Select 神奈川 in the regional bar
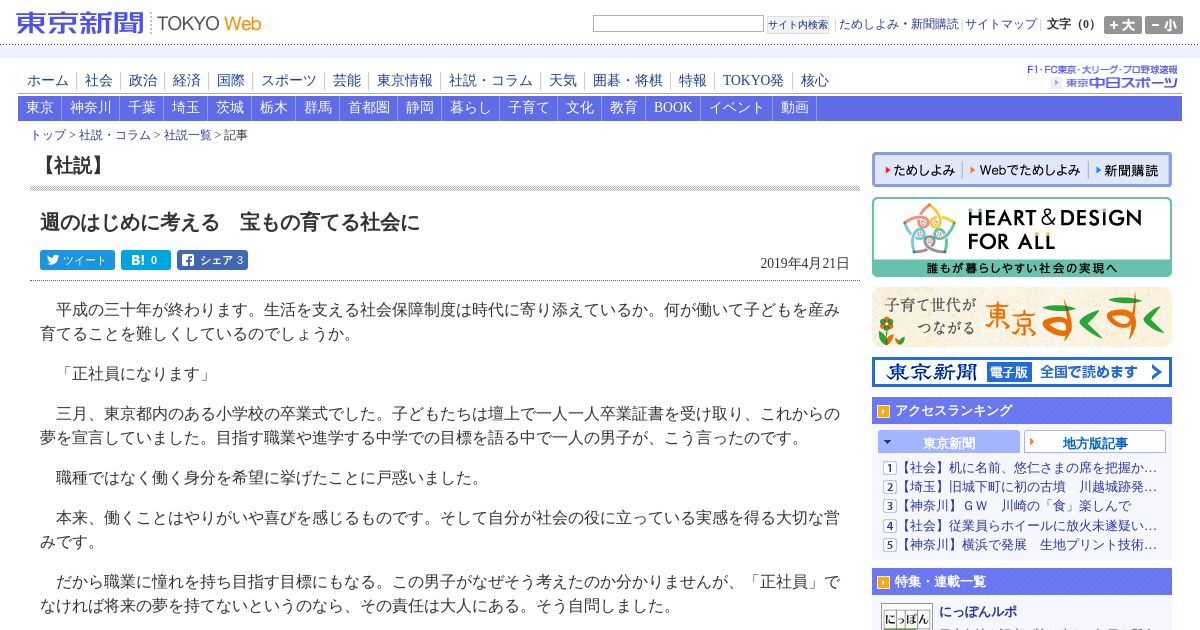The width and height of the screenshot is (1200, 630). 91,108
